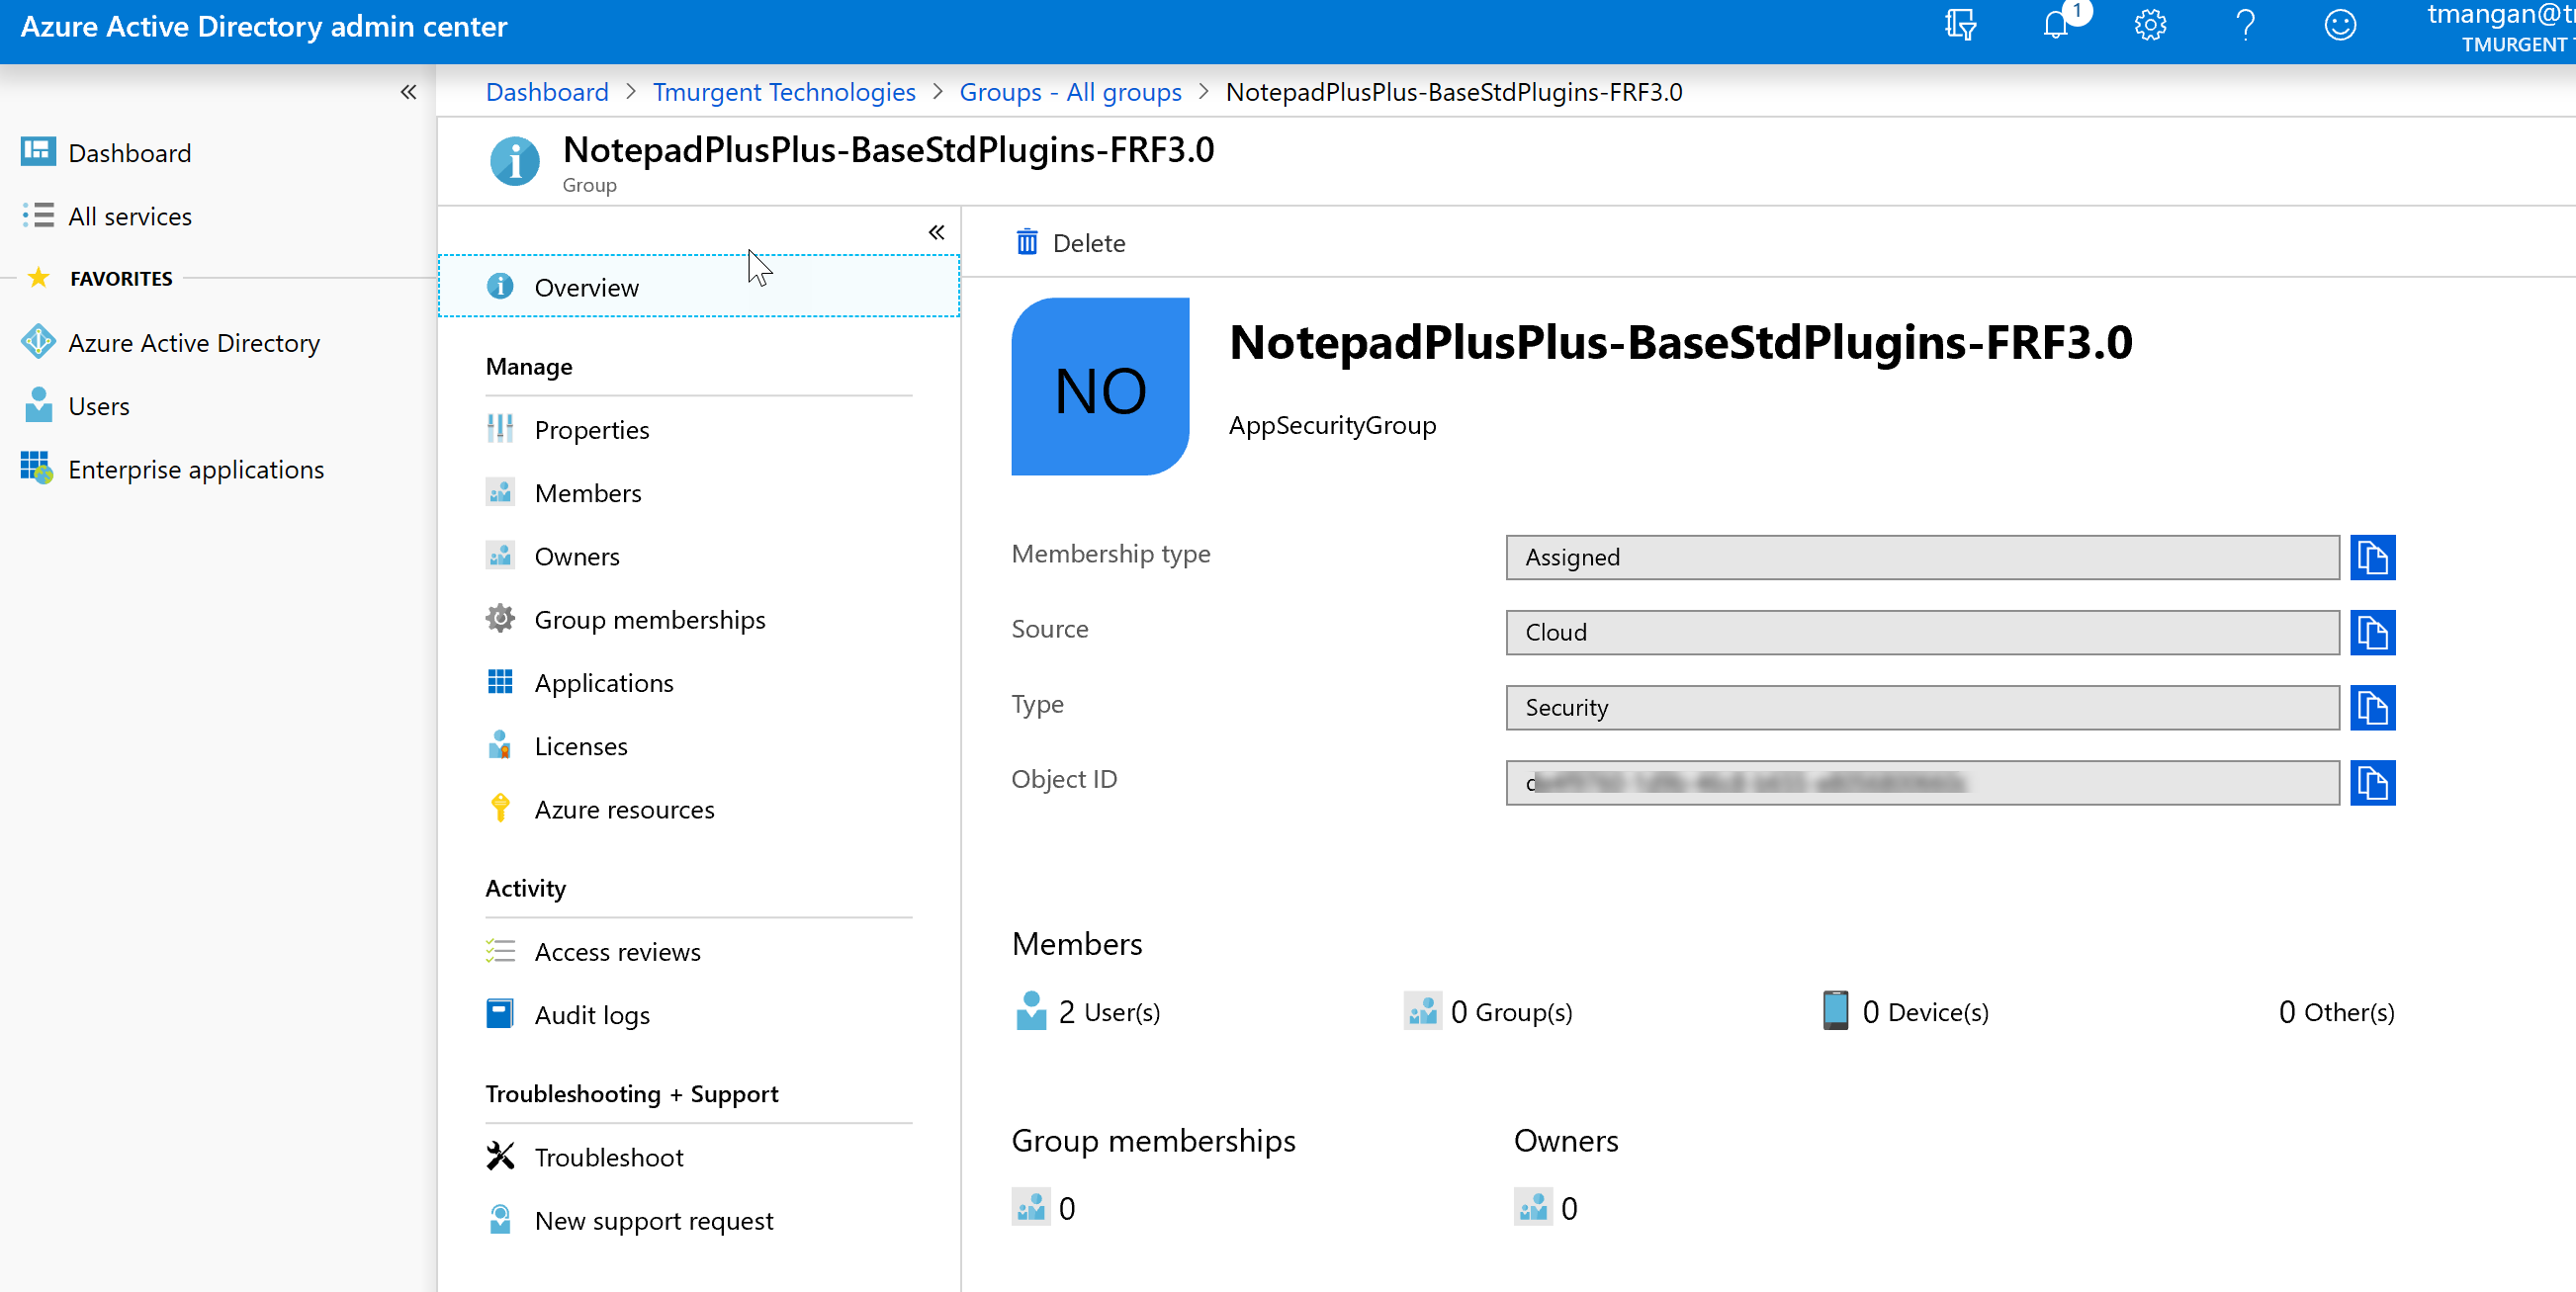Click the Object ID text field

point(1921,783)
